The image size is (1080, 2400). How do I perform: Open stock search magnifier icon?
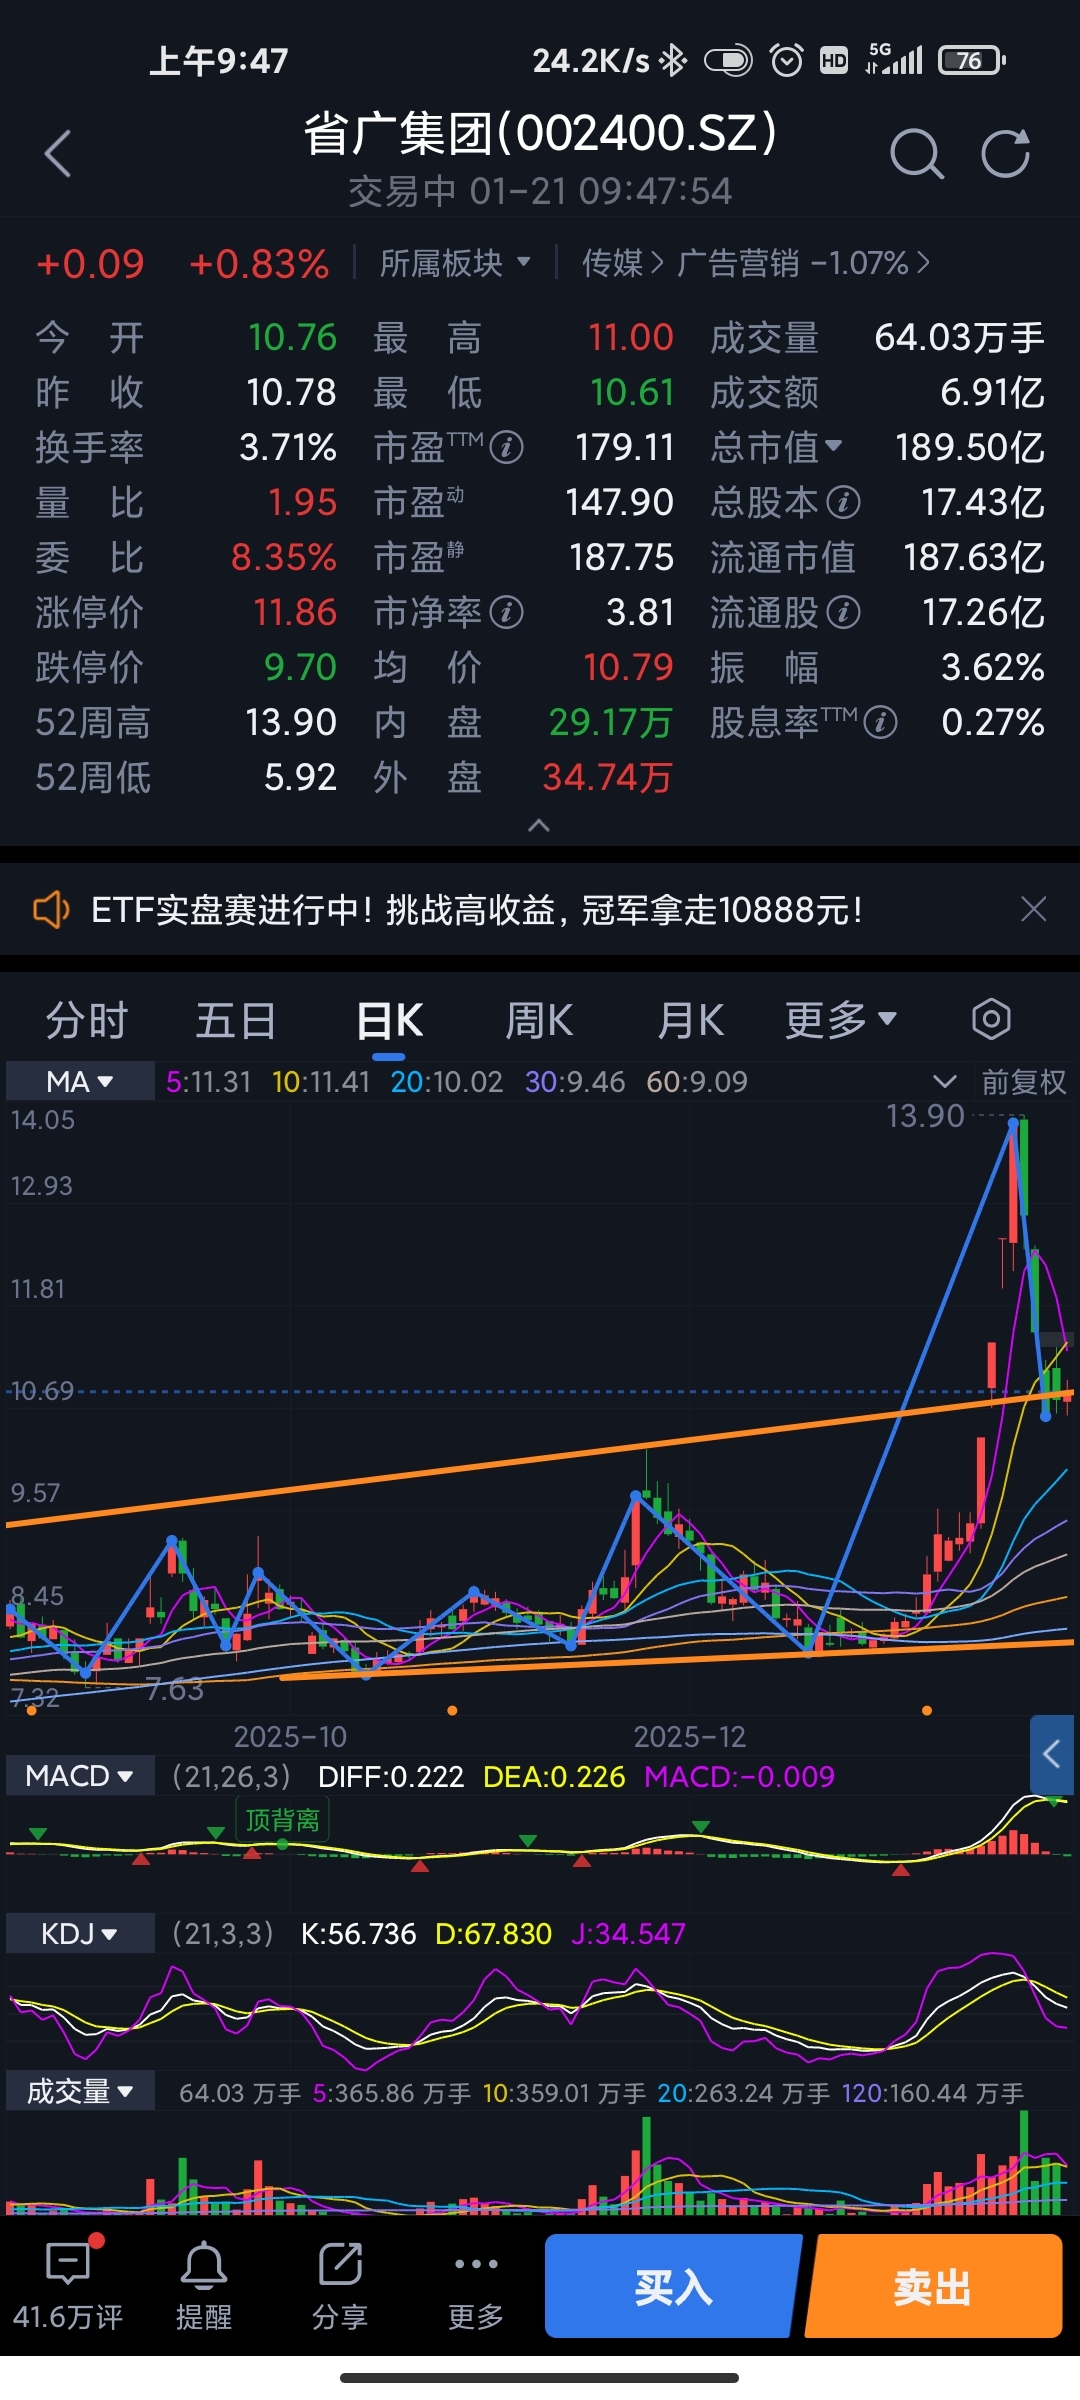pyautogui.click(x=916, y=154)
